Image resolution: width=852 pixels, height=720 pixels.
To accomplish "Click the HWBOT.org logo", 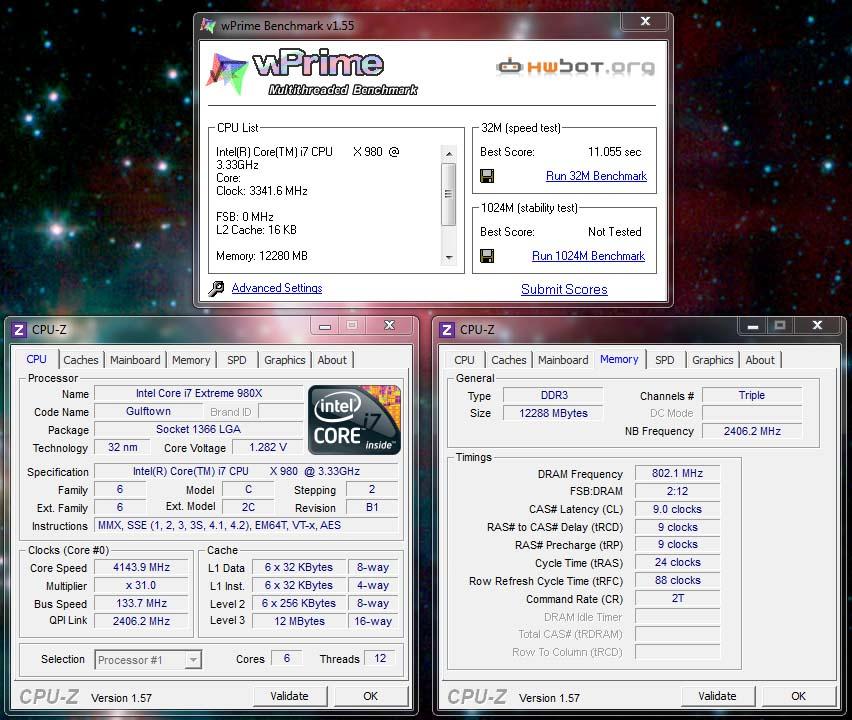I will [x=575, y=67].
